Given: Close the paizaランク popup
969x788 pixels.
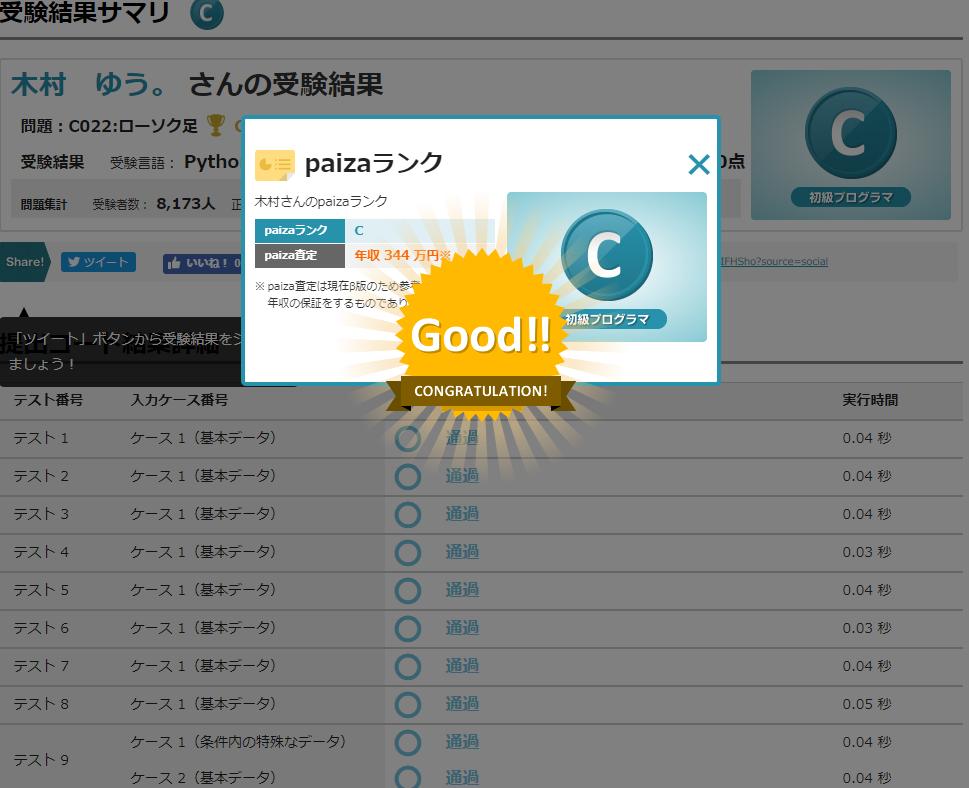Looking at the screenshot, I should click(x=698, y=164).
